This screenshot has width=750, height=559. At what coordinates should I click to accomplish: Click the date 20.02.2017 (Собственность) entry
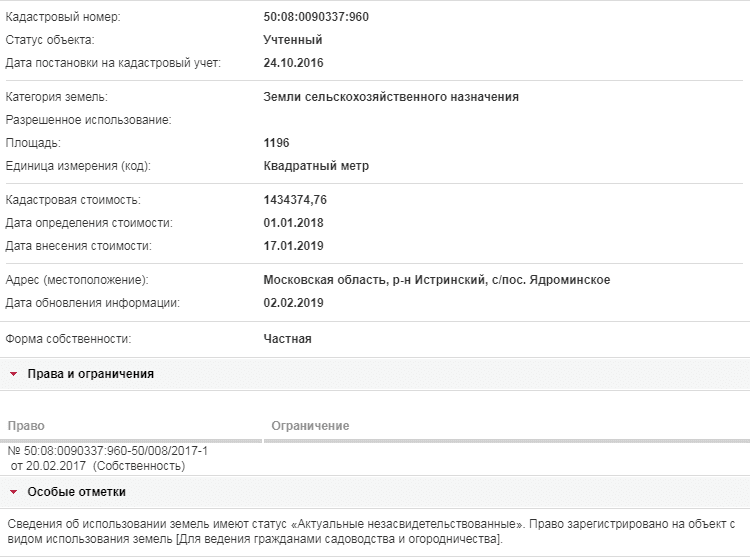(98, 466)
